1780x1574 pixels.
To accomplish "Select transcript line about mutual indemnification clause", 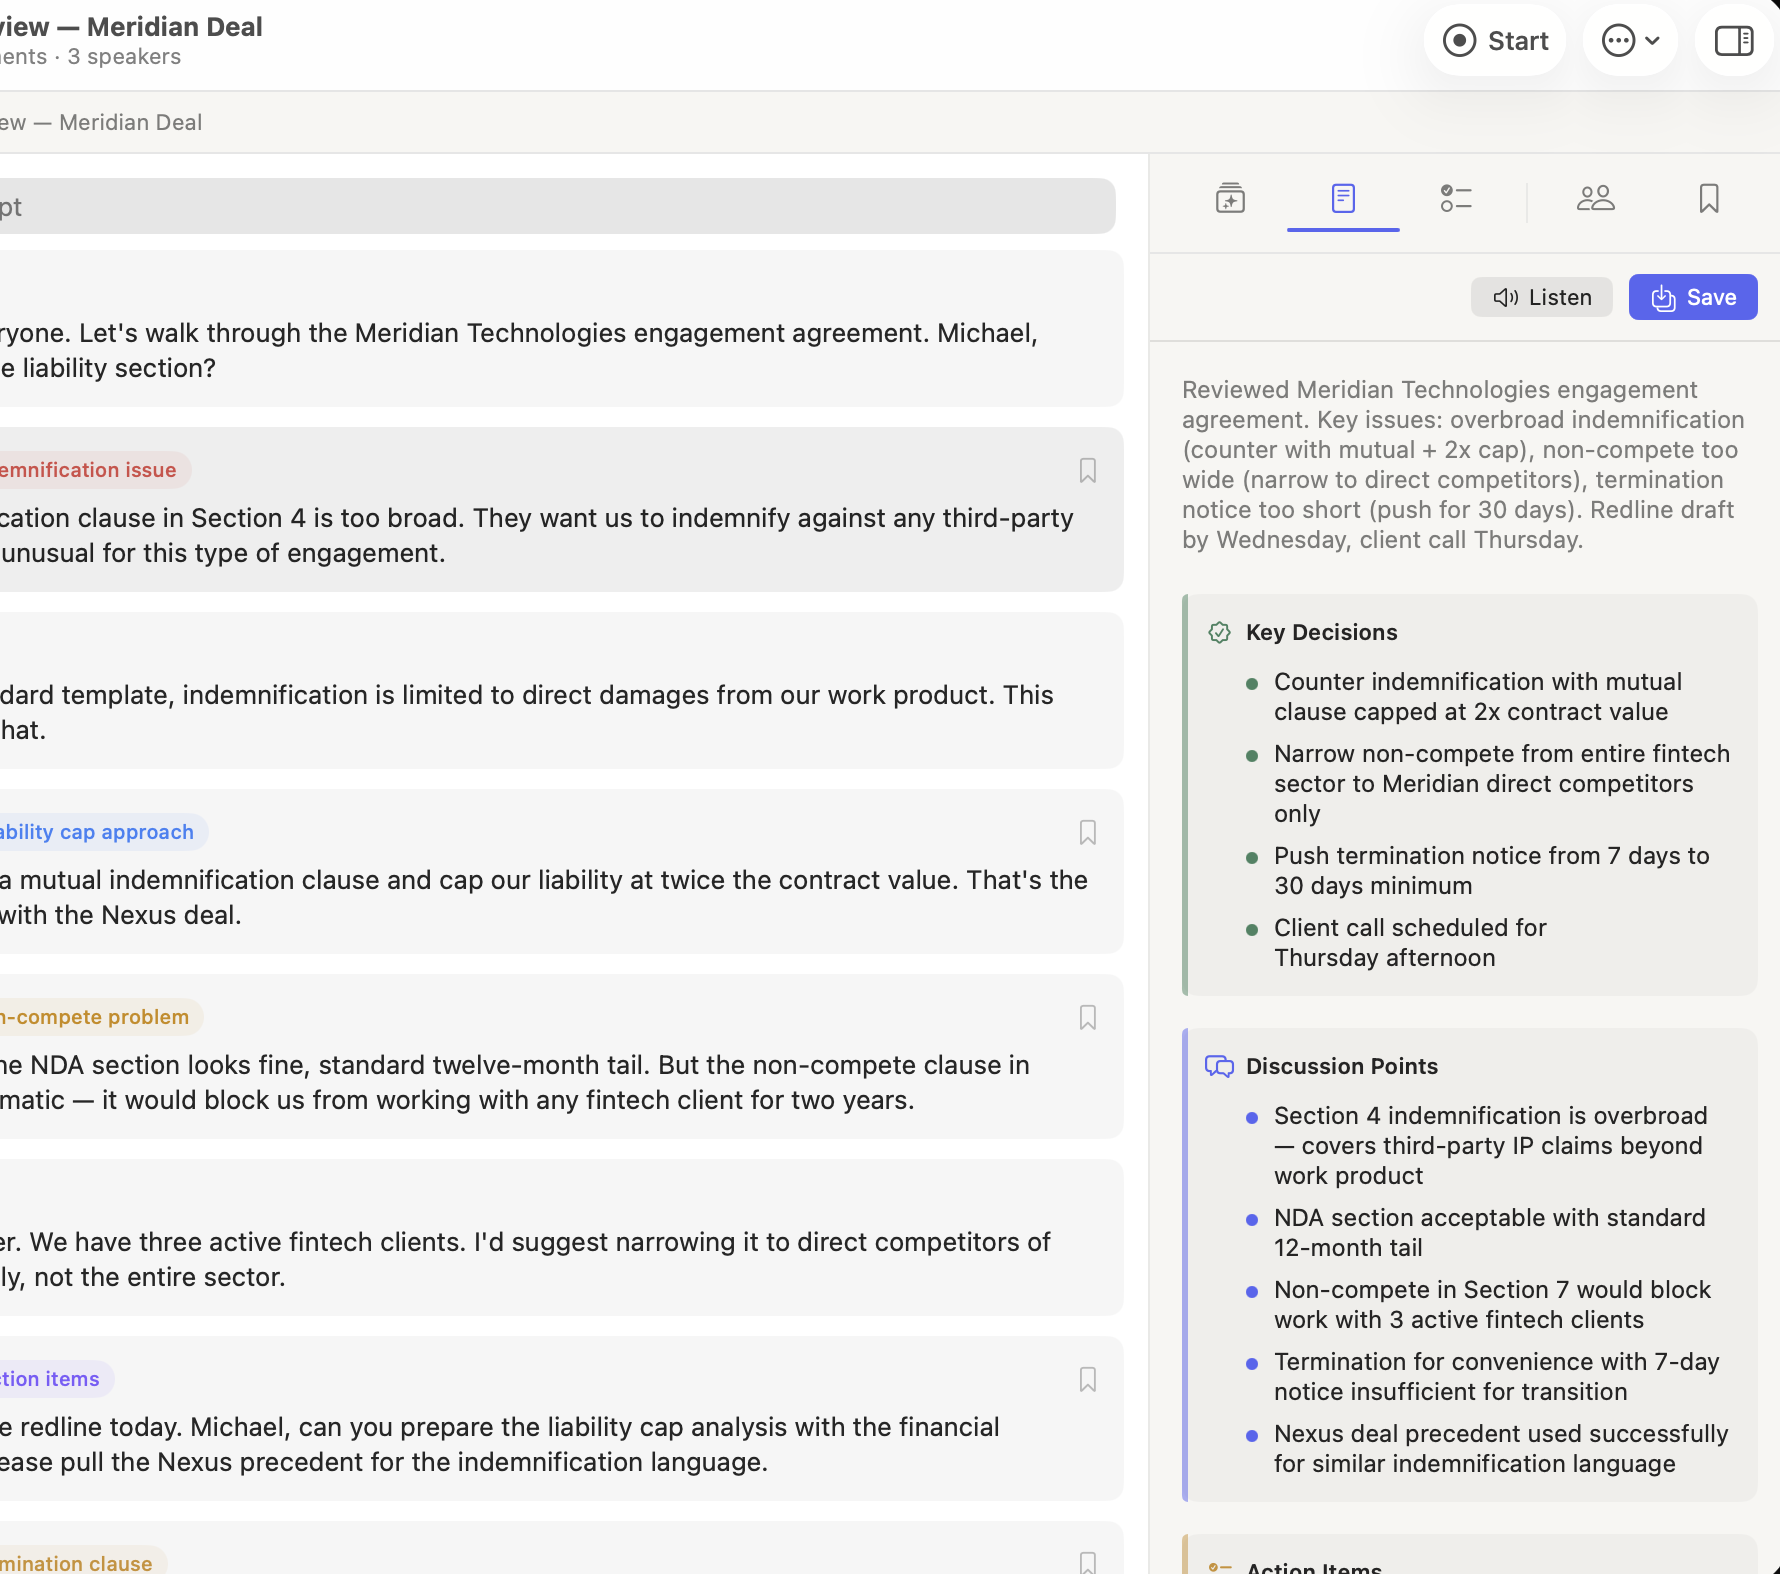I will click(x=544, y=898).
